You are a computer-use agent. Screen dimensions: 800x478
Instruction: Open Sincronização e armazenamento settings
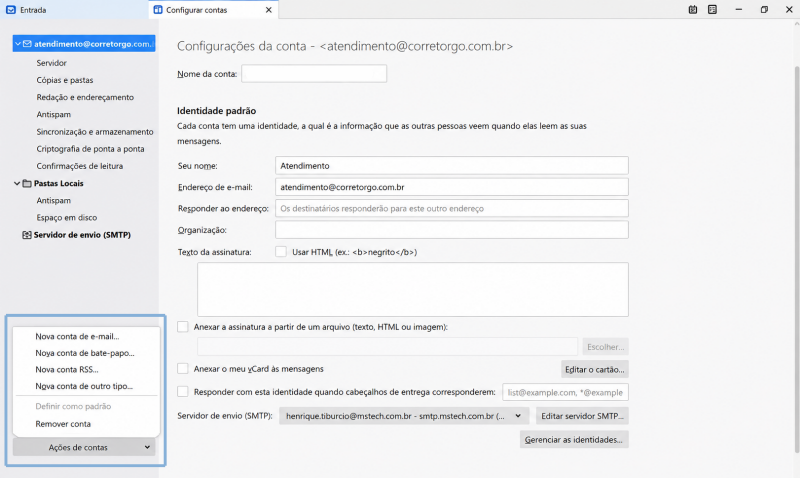point(95,132)
